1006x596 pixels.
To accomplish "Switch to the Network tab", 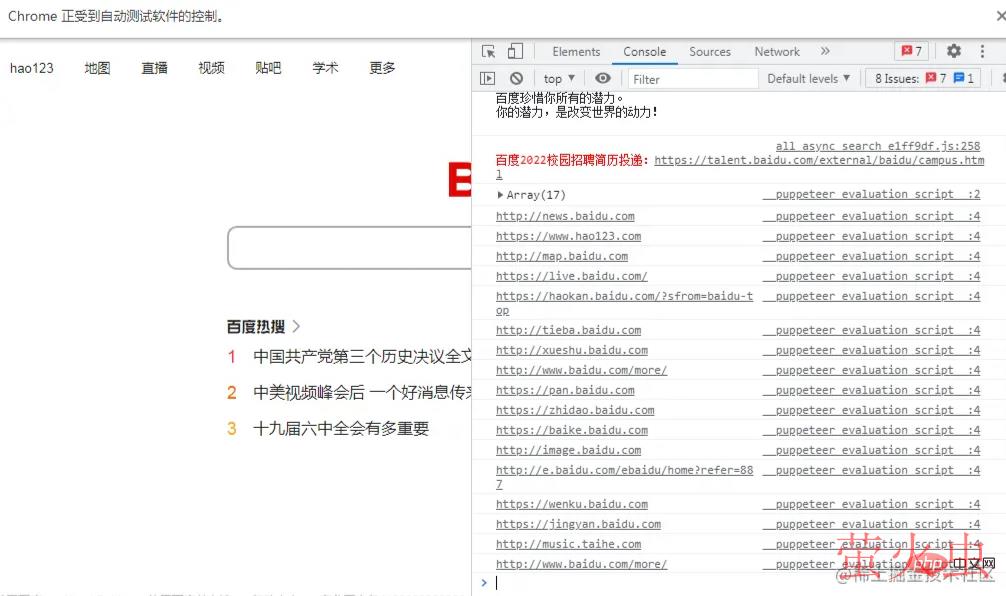I will click(x=777, y=52).
